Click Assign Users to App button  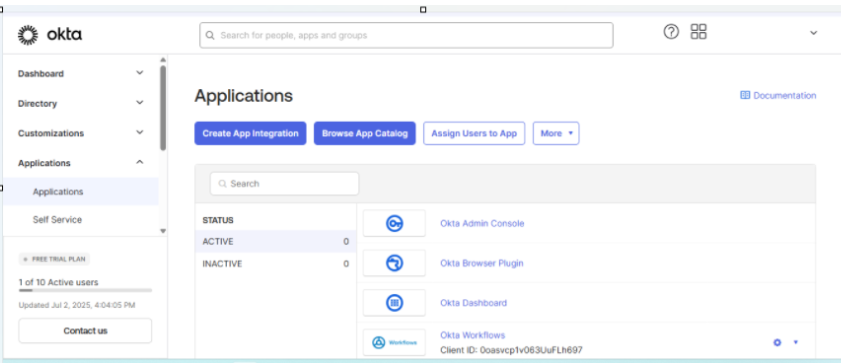[x=474, y=133]
